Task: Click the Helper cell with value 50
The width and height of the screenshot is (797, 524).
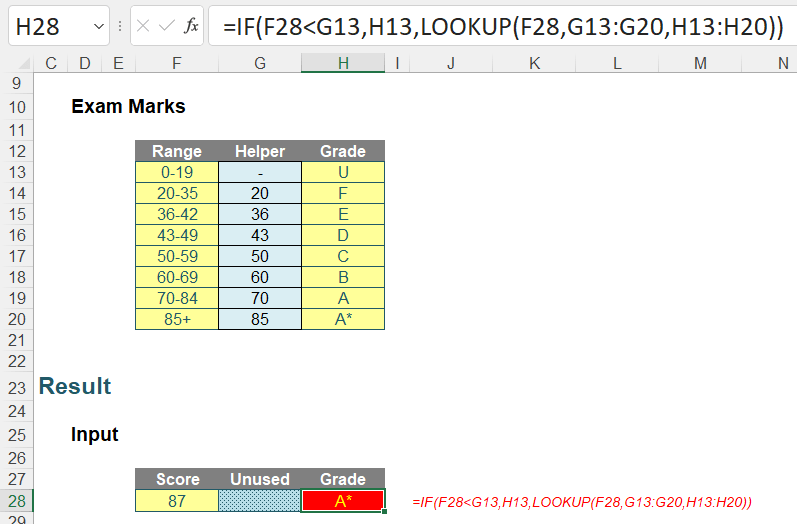Action: pyautogui.click(x=259, y=257)
